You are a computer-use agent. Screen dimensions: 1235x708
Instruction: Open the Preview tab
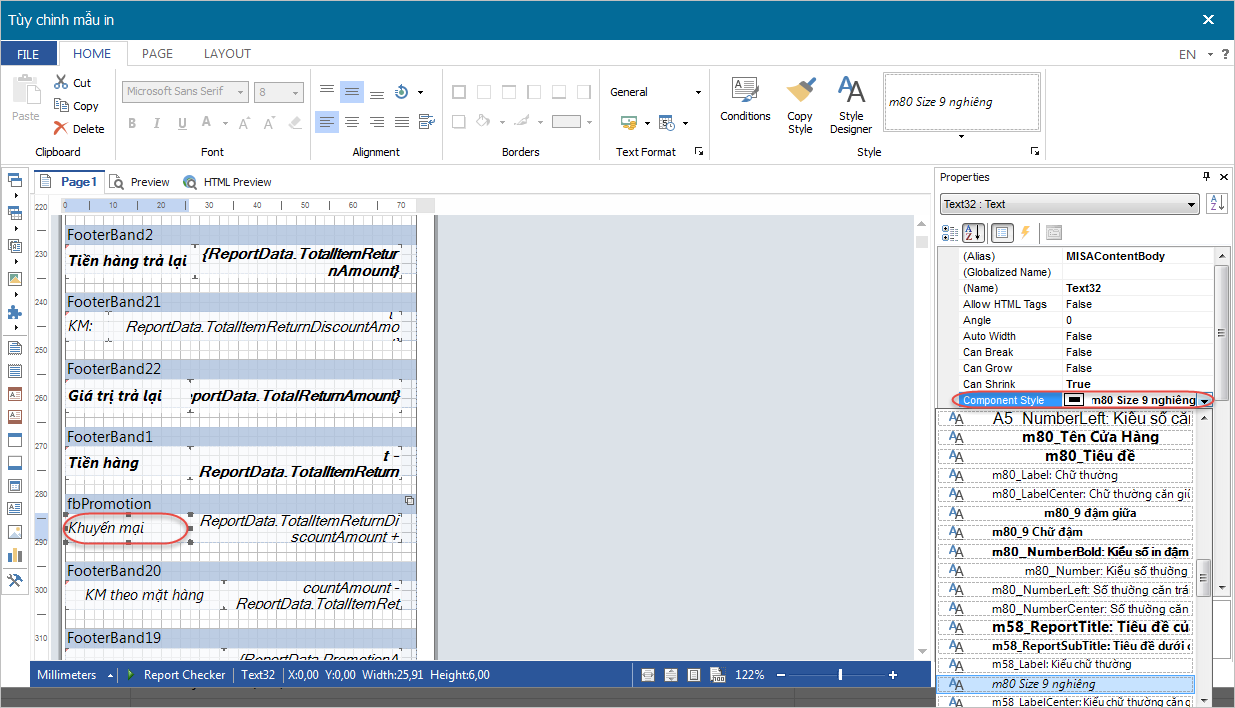141,182
